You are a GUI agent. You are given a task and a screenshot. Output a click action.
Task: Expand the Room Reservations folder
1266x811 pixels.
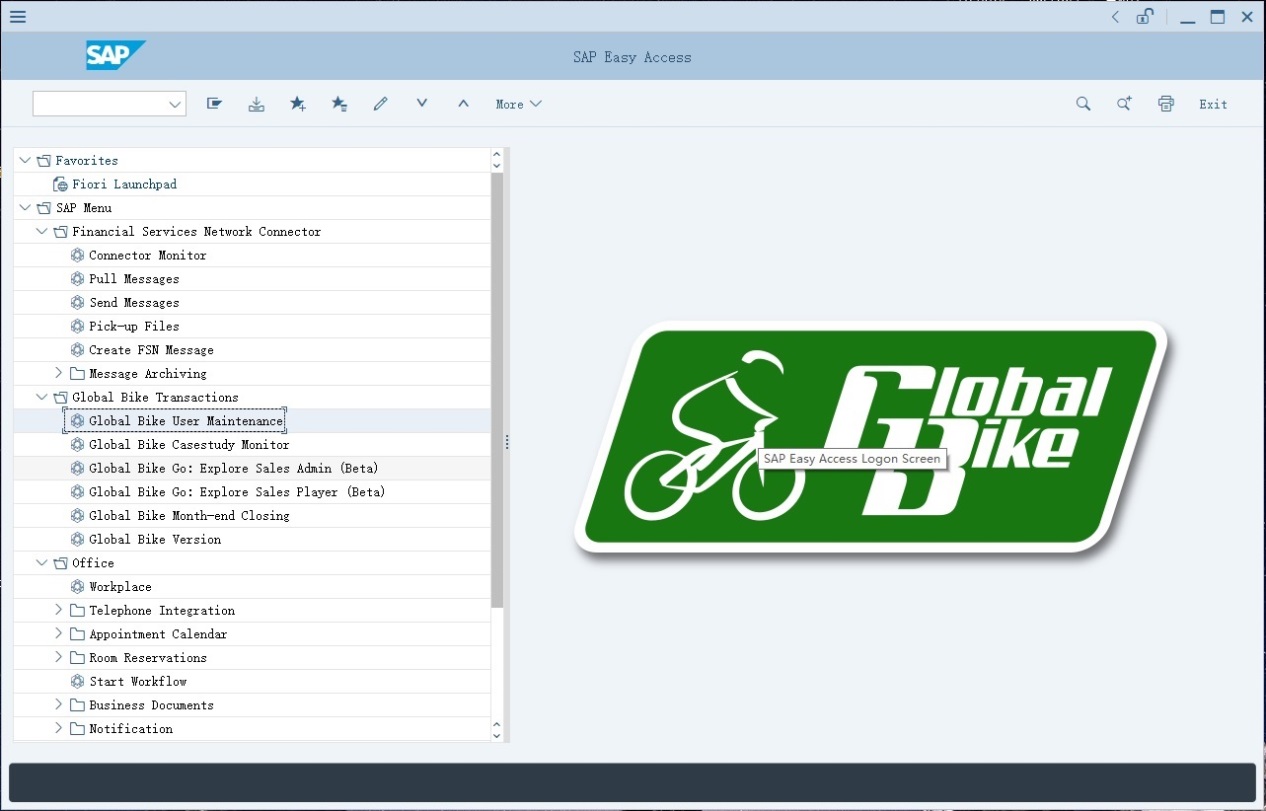tap(59, 657)
